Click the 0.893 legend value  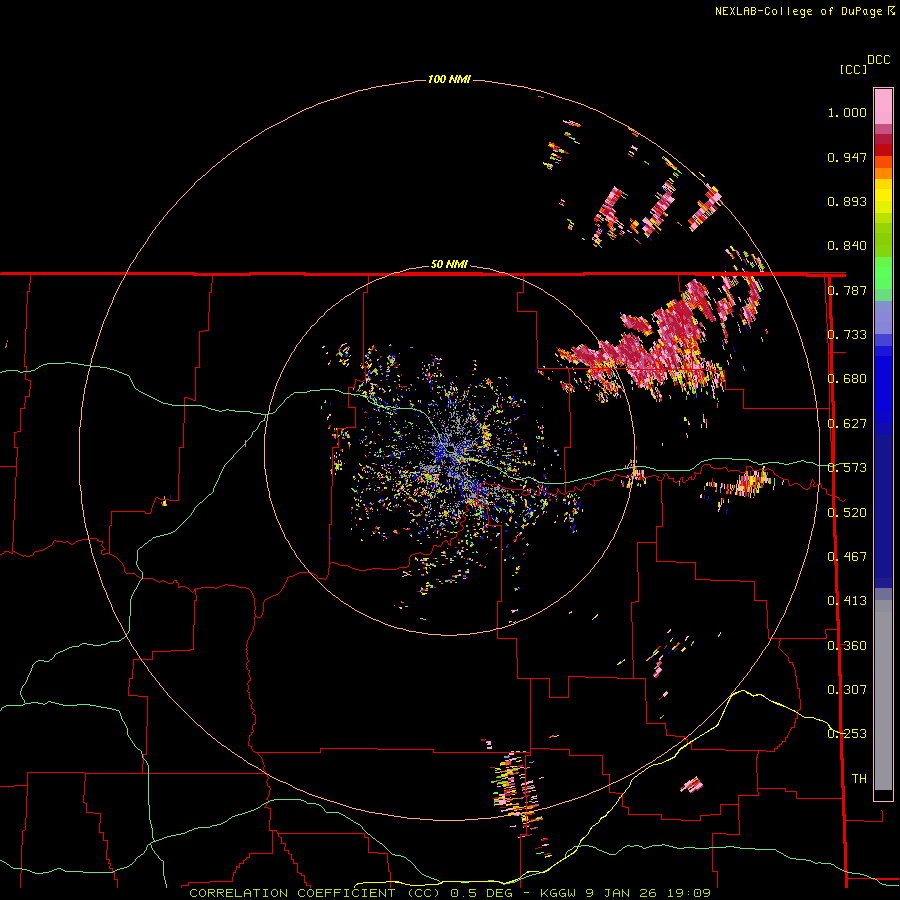[x=847, y=201]
